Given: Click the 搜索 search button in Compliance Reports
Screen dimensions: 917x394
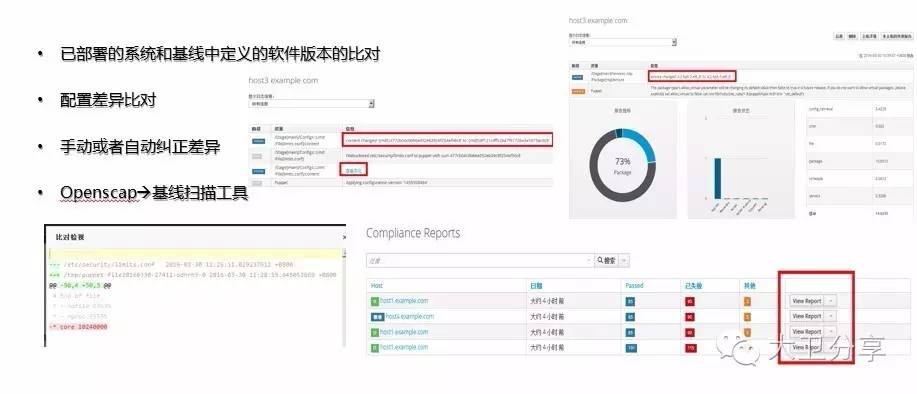Looking at the screenshot, I should [x=606, y=260].
